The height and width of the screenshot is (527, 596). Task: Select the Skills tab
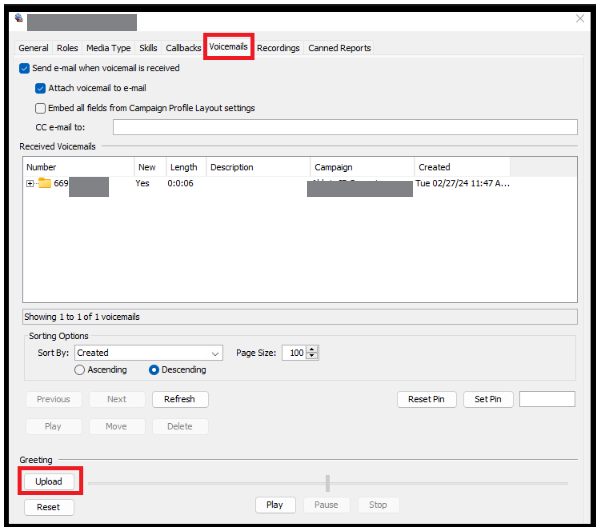tap(148, 48)
